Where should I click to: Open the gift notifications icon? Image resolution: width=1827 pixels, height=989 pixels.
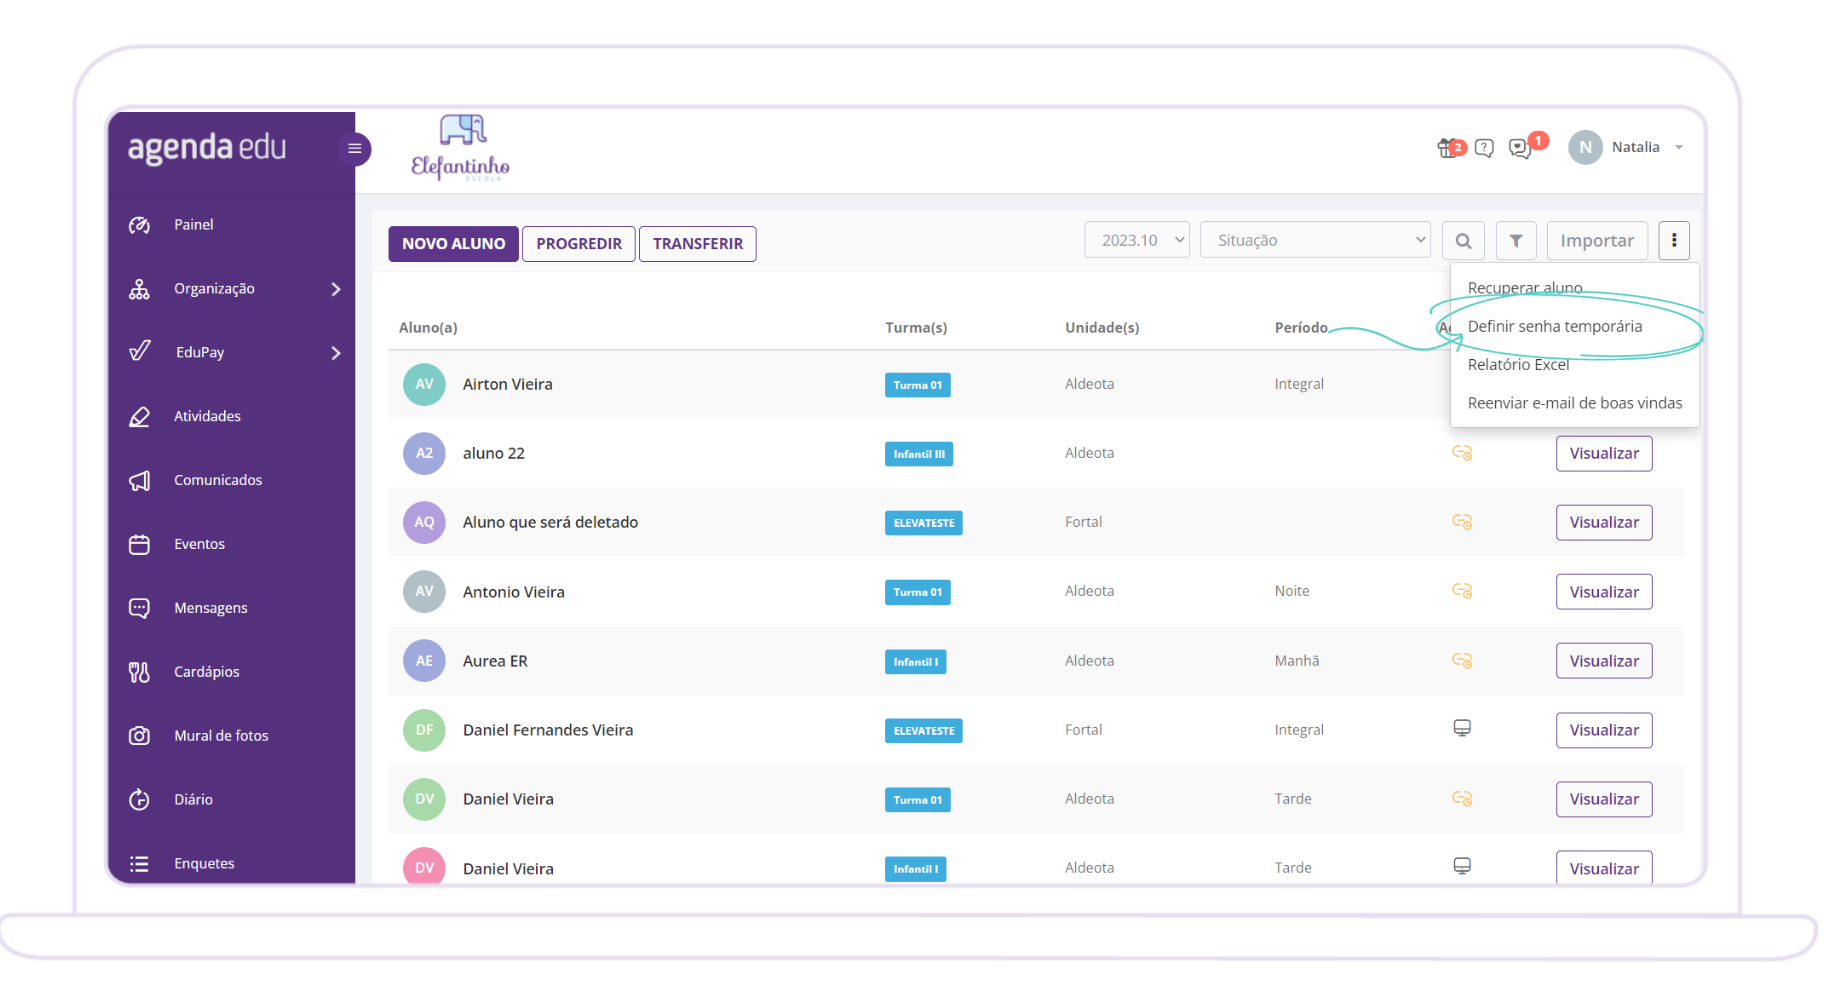(x=1449, y=148)
